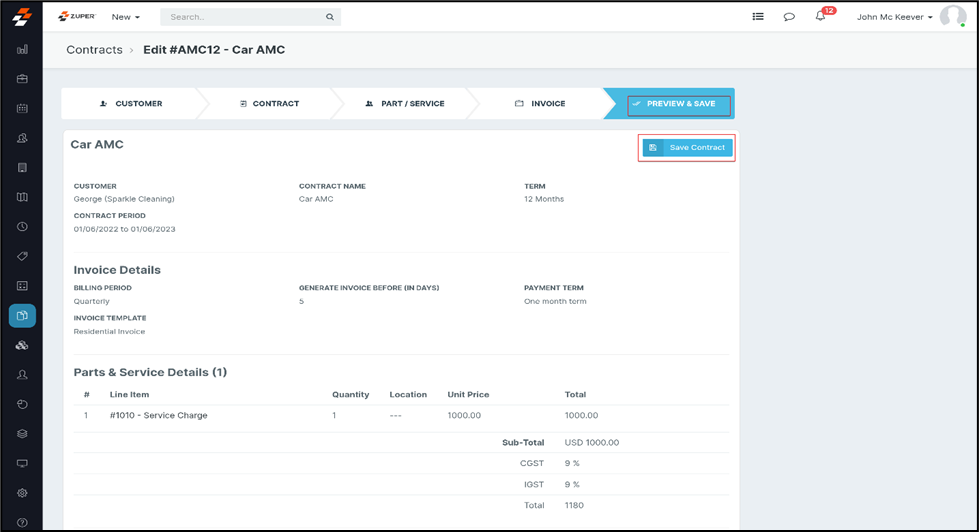Click the price tag icon in sidebar
The width and height of the screenshot is (979, 532).
click(22, 256)
